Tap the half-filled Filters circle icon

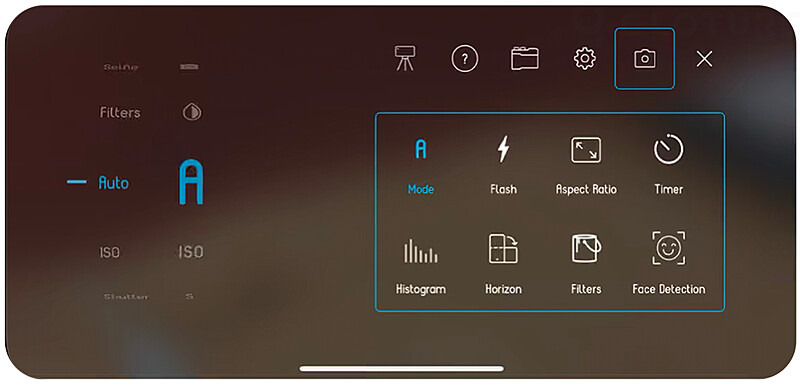click(192, 113)
